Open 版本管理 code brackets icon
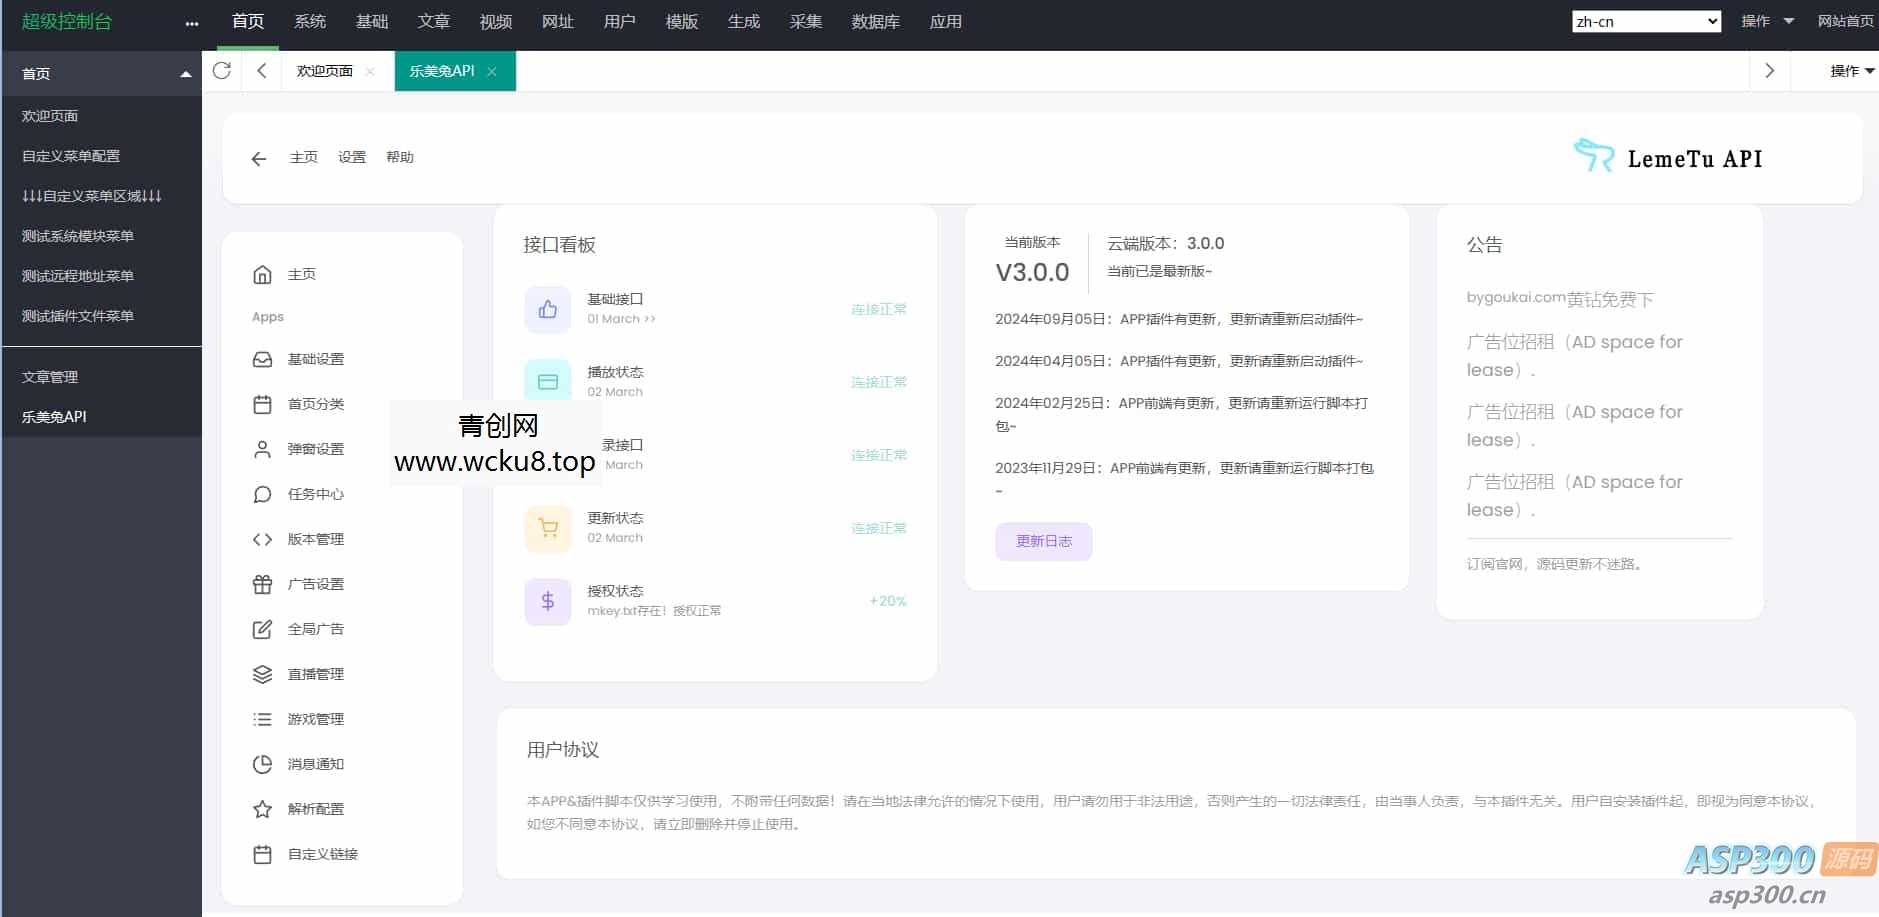 pyautogui.click(x=261, y=539)
